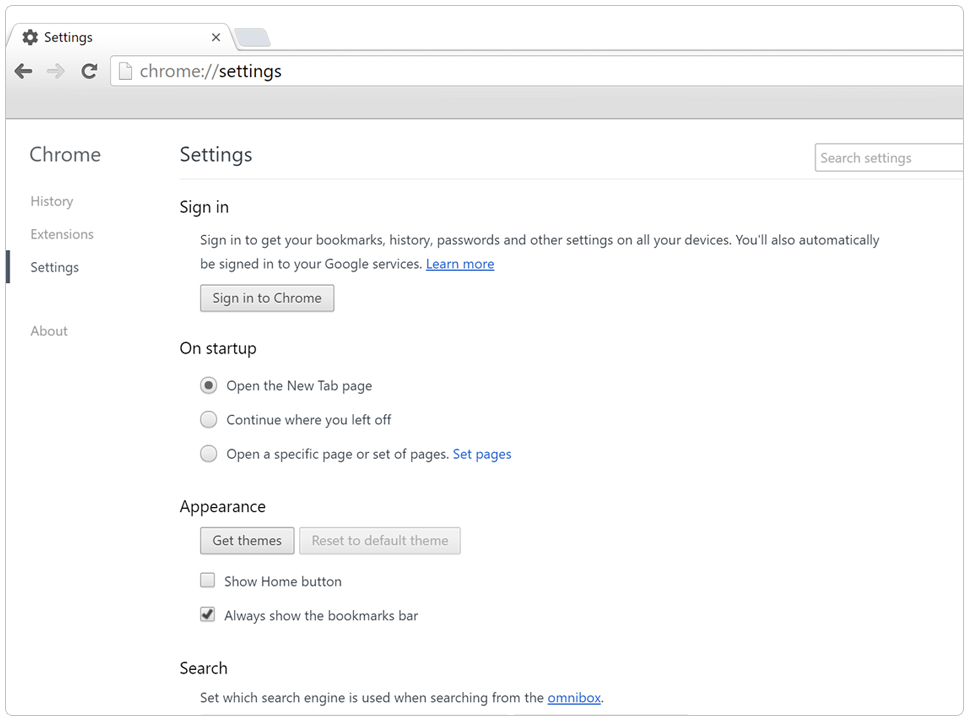Go to Extensions in sidebar
The width and height of the screenshot is (970, 722).
click(x=62, y=234)
